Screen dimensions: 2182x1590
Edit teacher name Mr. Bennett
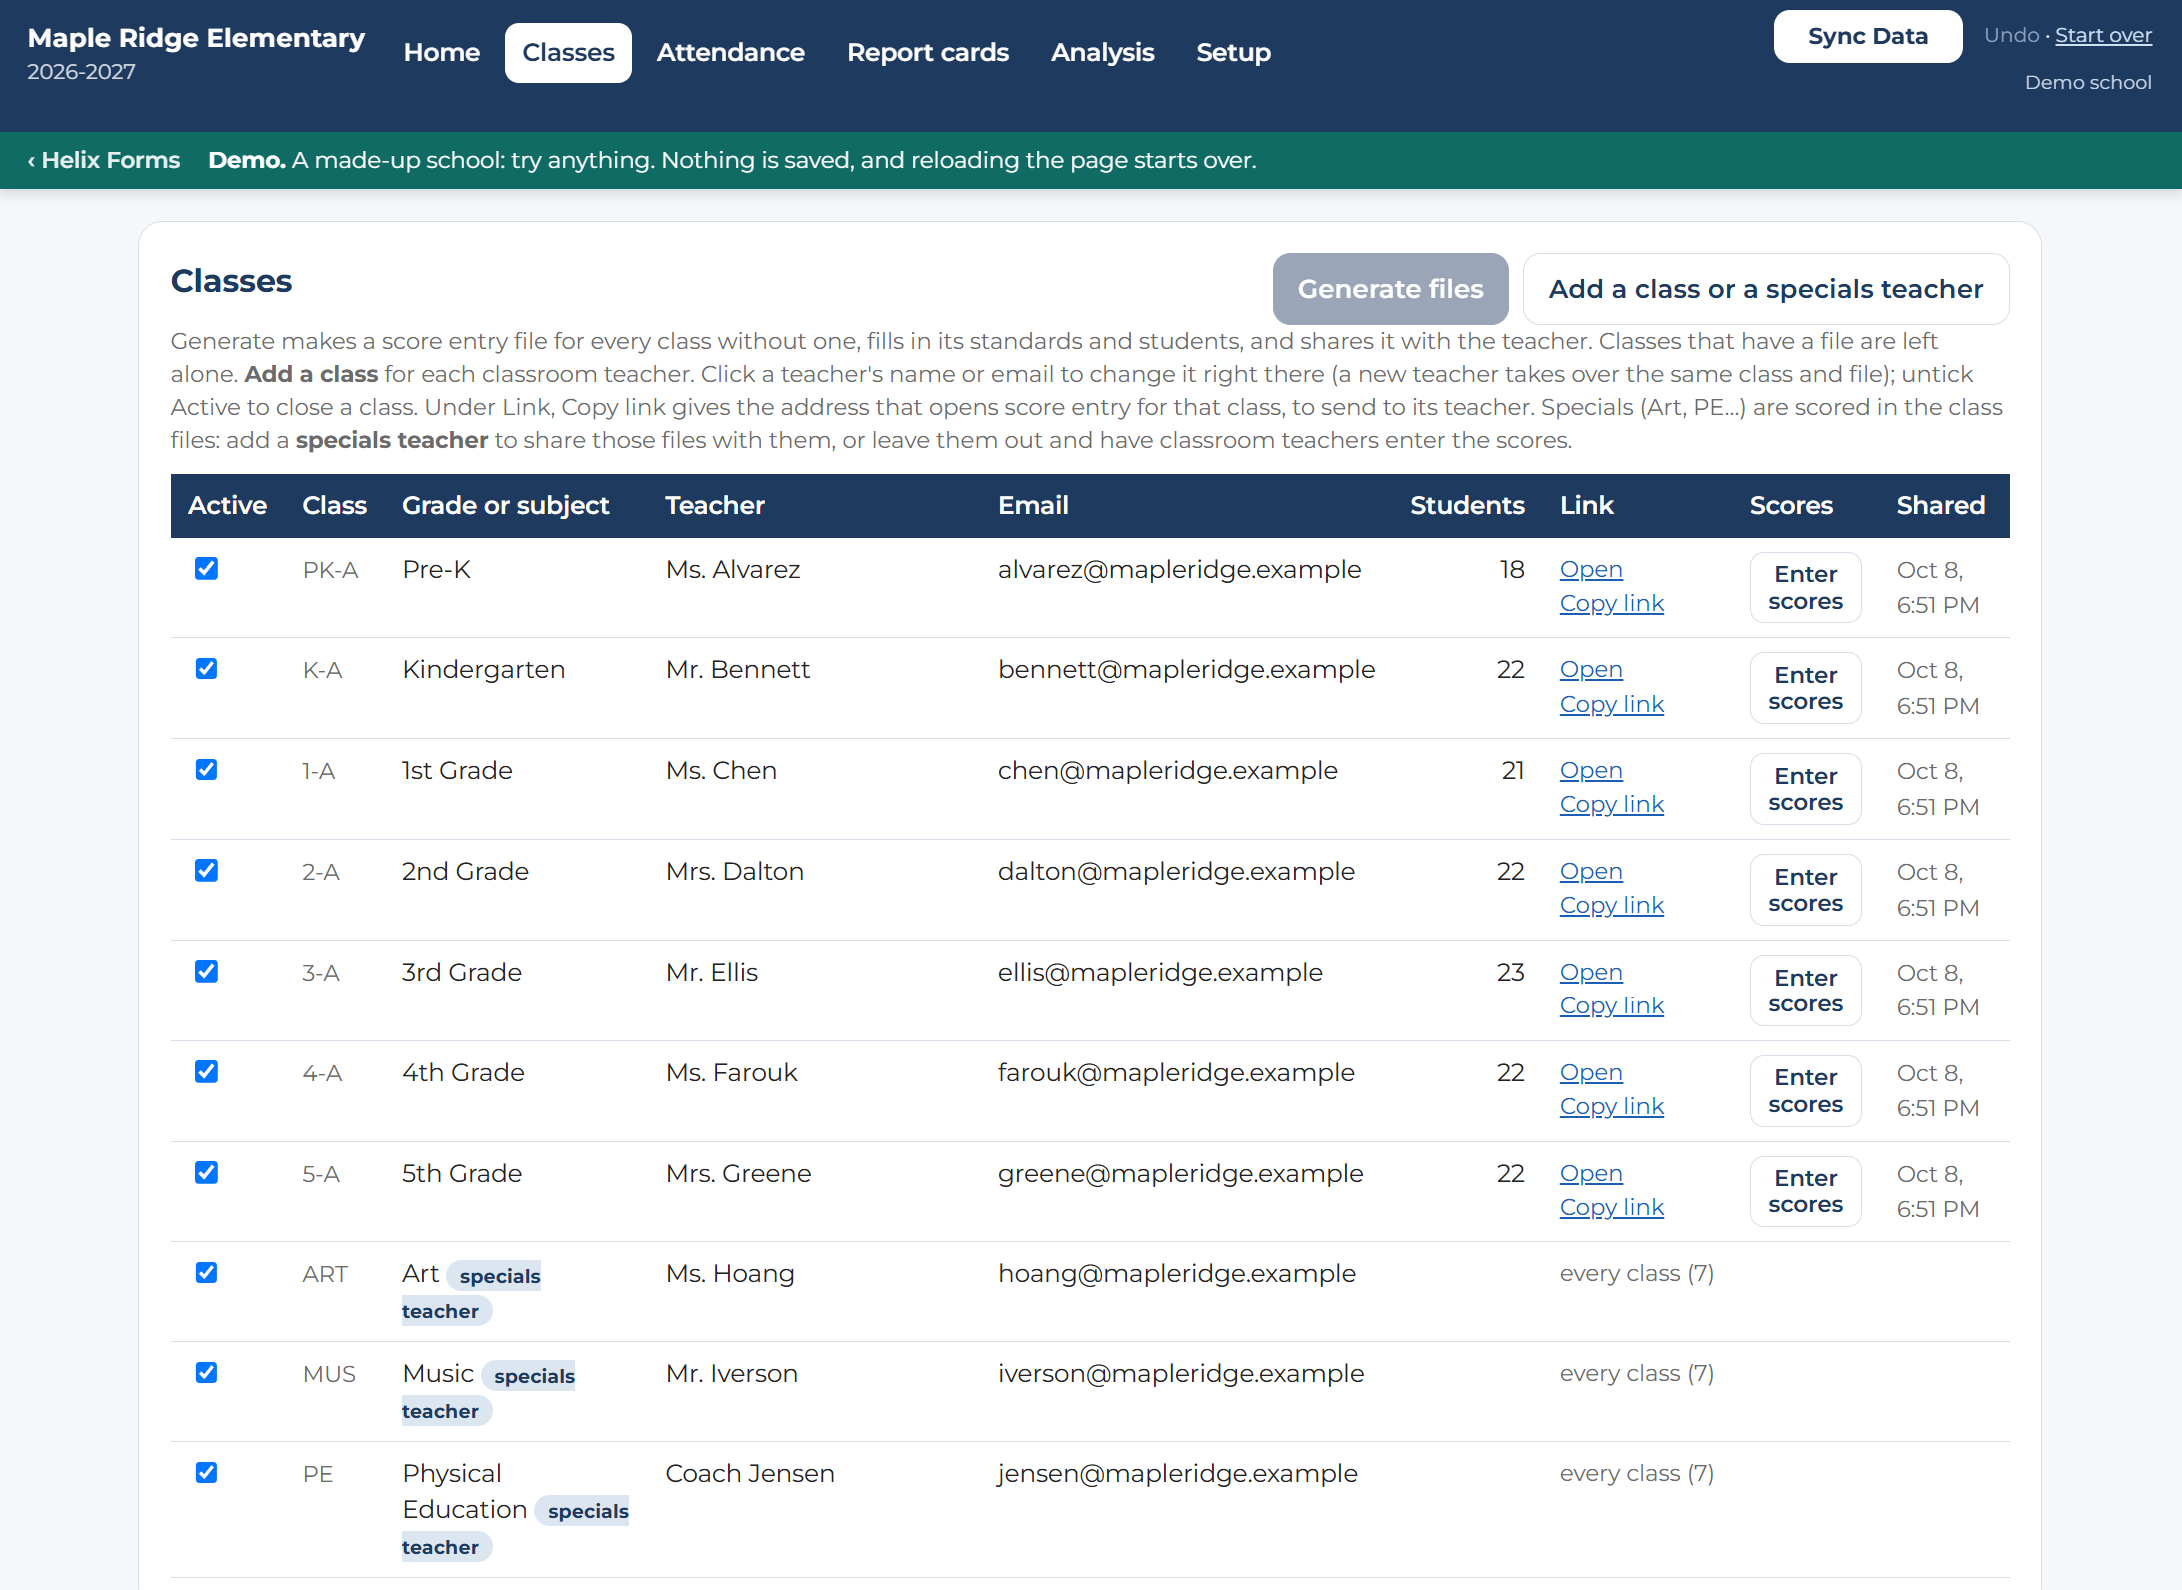[738, 670]
